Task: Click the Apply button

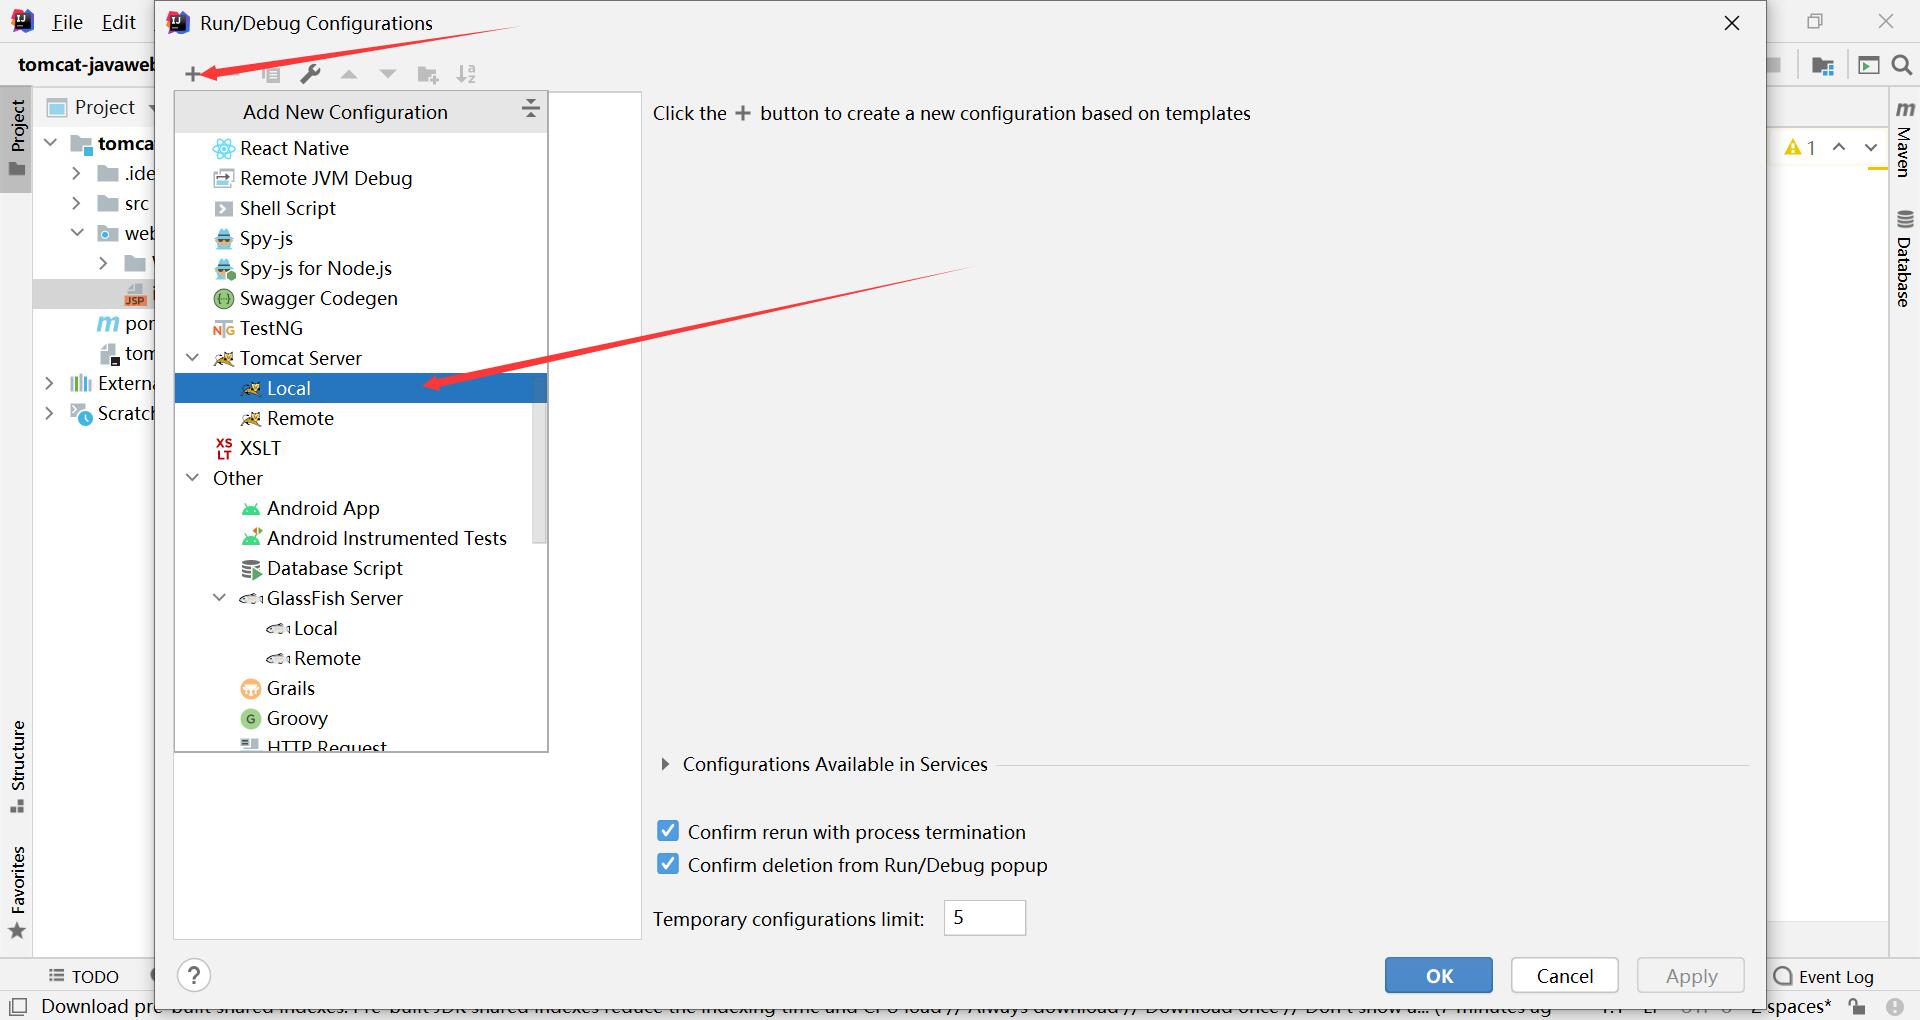Action: coord(1691,976)
